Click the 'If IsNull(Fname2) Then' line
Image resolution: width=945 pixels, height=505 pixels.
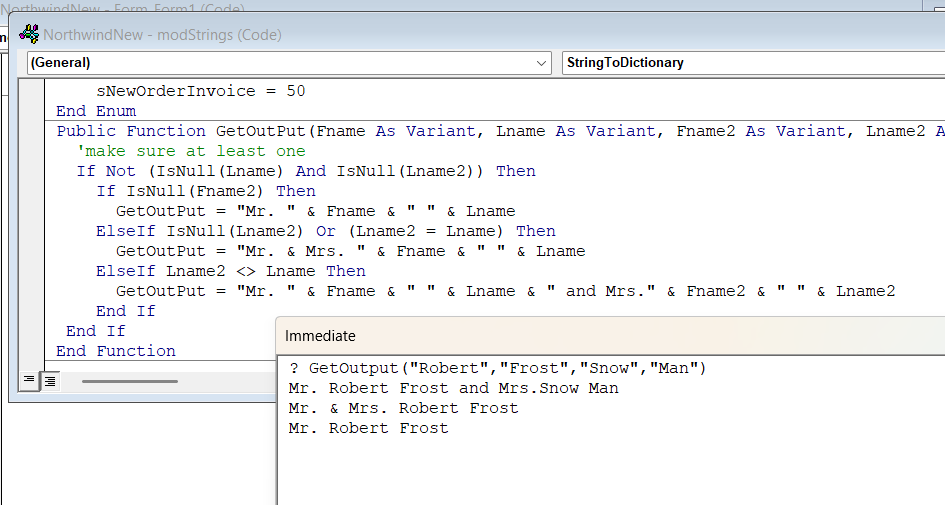pos(206,191)
